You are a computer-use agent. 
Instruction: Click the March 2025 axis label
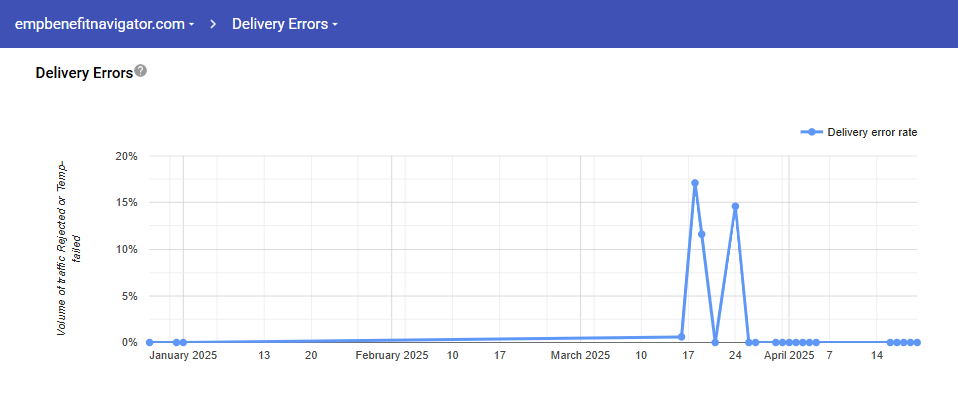580,356
